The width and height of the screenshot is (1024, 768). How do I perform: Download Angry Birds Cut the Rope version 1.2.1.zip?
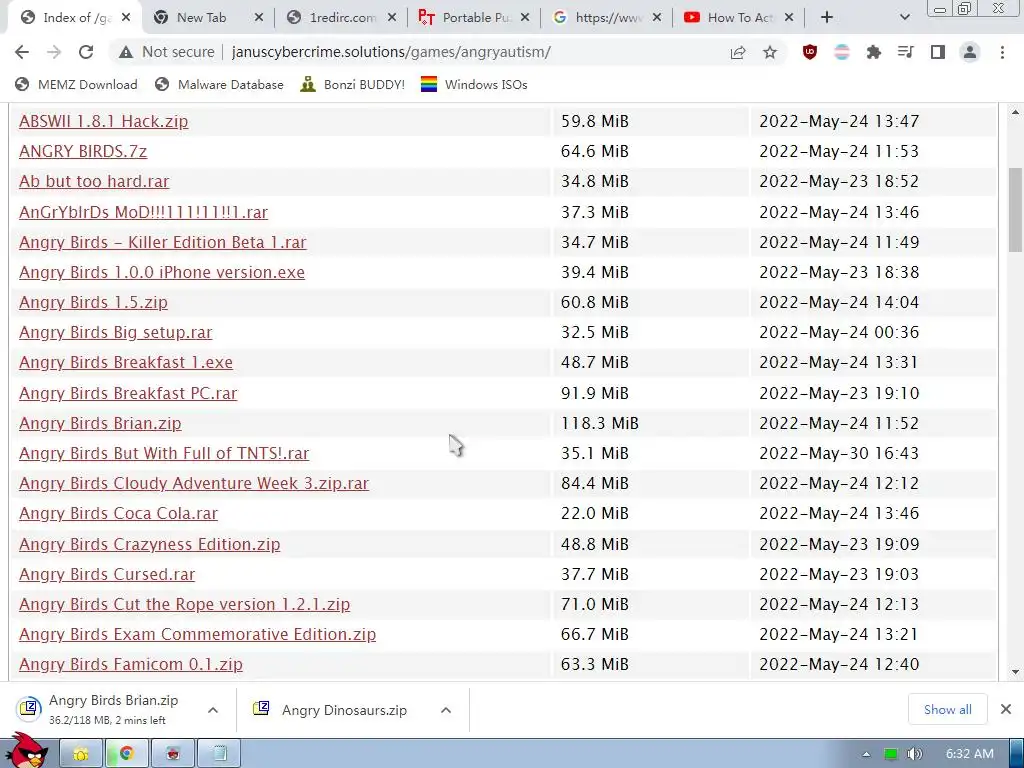(x=185, y=604)
